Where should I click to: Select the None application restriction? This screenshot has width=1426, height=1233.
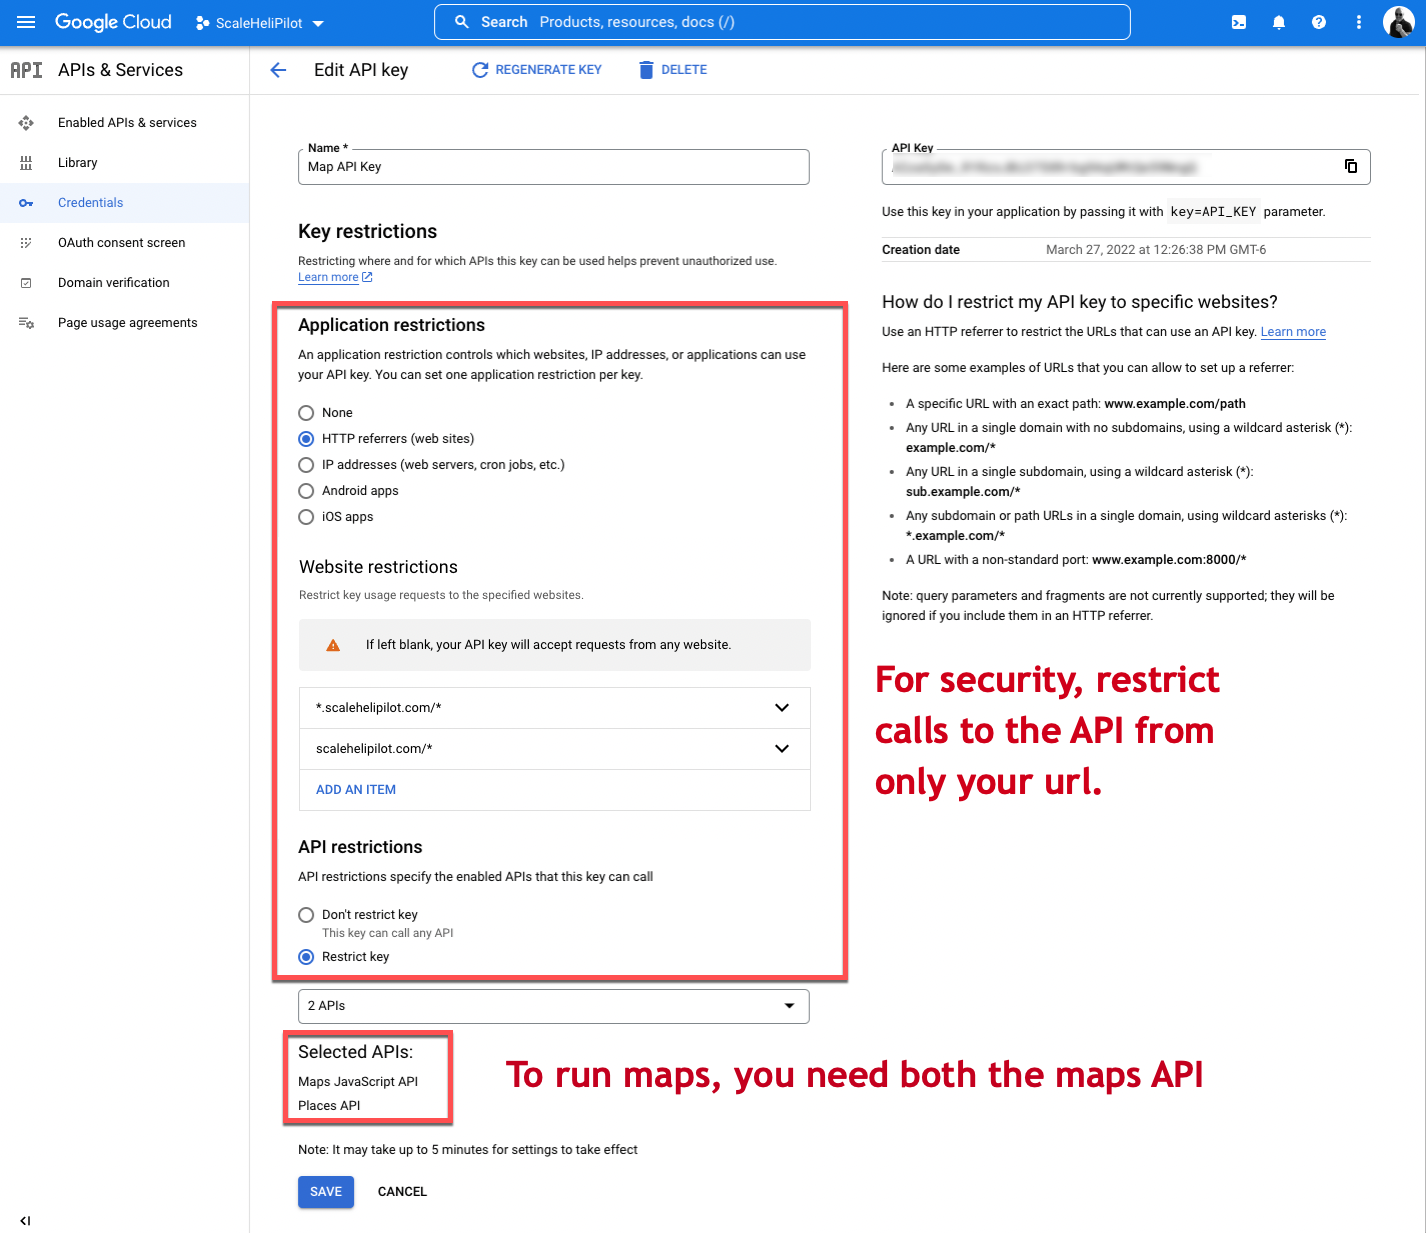coord(306,413)
